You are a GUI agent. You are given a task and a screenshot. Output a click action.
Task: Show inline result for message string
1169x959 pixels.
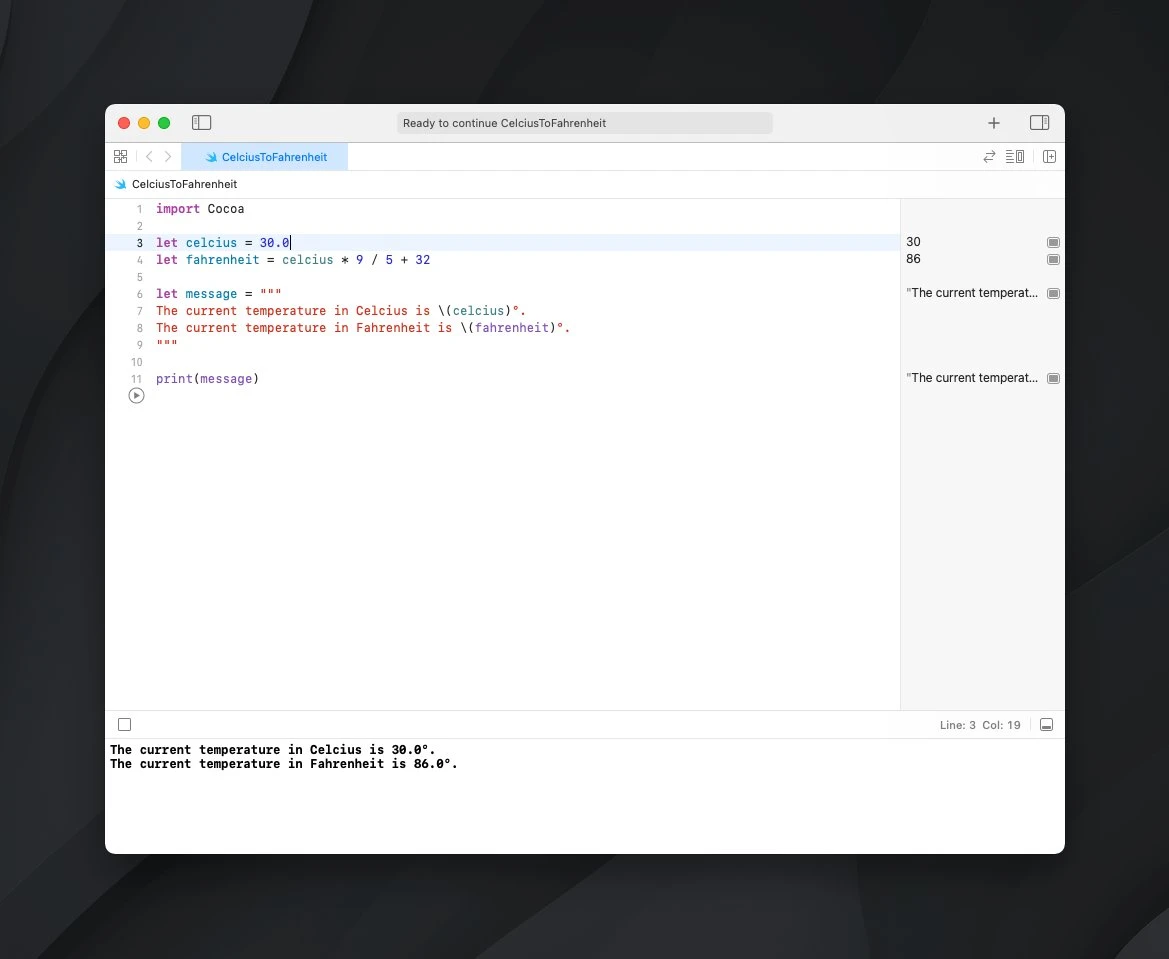tap(1053, 294)
